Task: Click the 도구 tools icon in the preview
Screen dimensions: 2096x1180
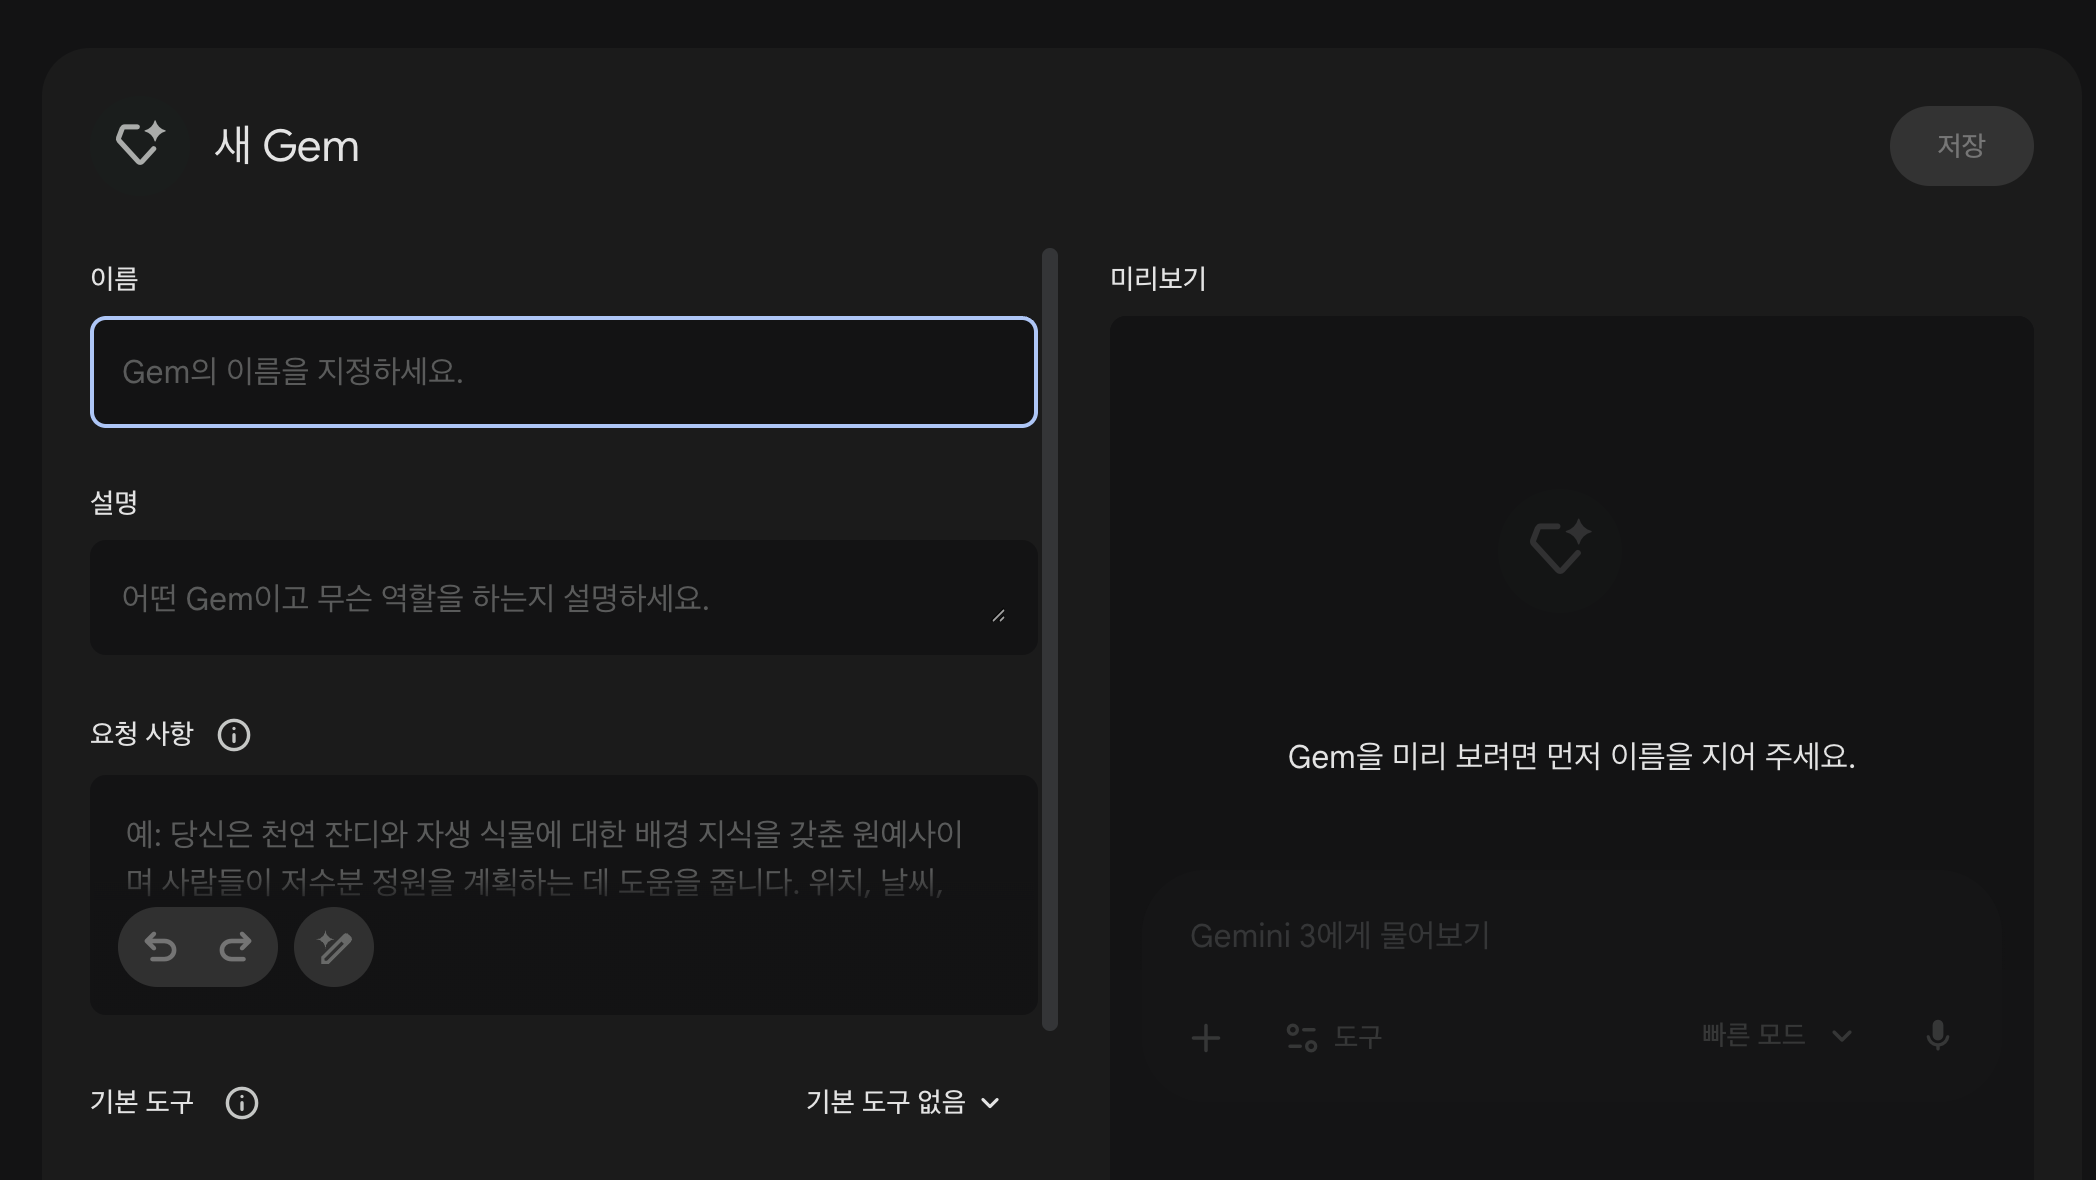Action: tap(1301, 1037)
